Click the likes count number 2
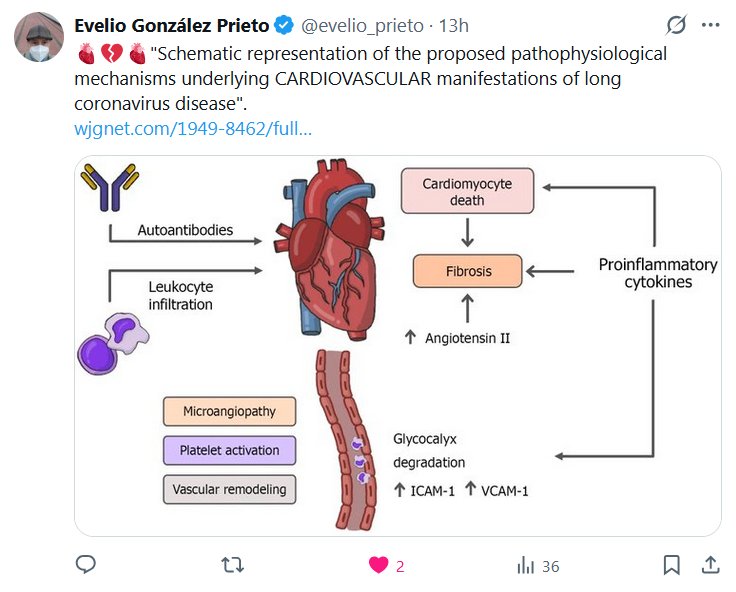 click(400, 566)
